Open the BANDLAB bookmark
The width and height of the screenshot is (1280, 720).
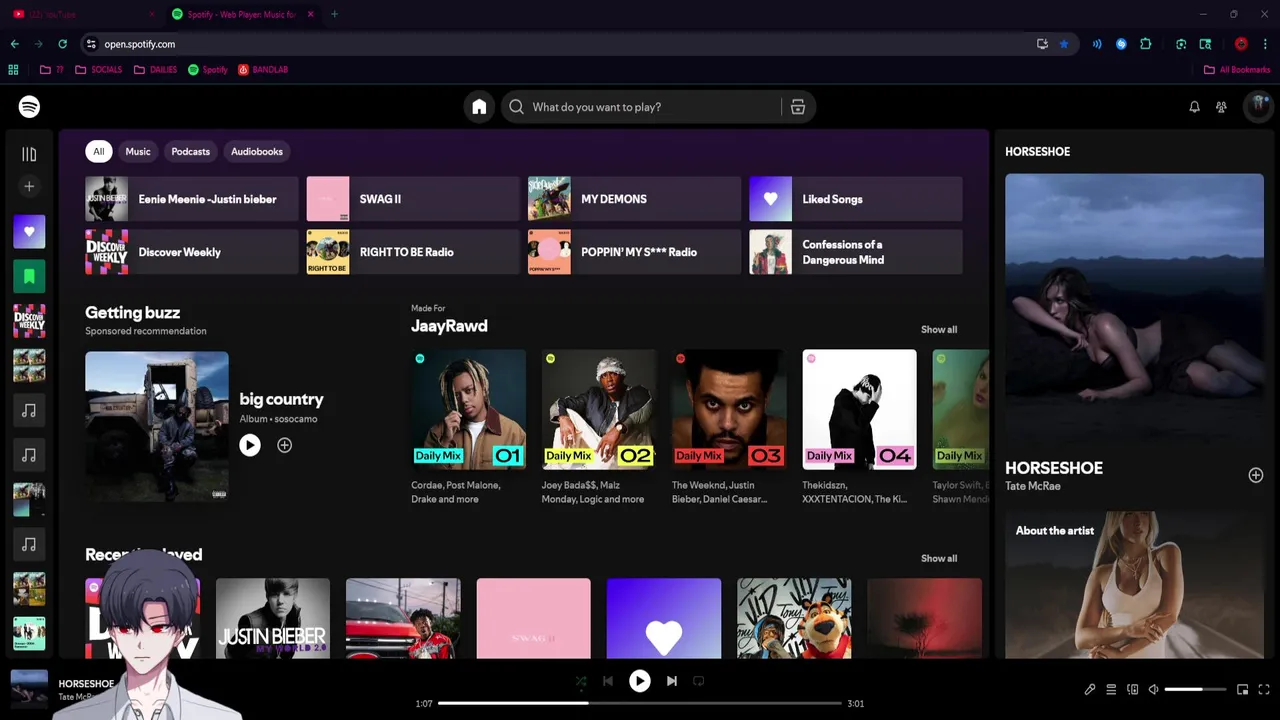(263, 70)
